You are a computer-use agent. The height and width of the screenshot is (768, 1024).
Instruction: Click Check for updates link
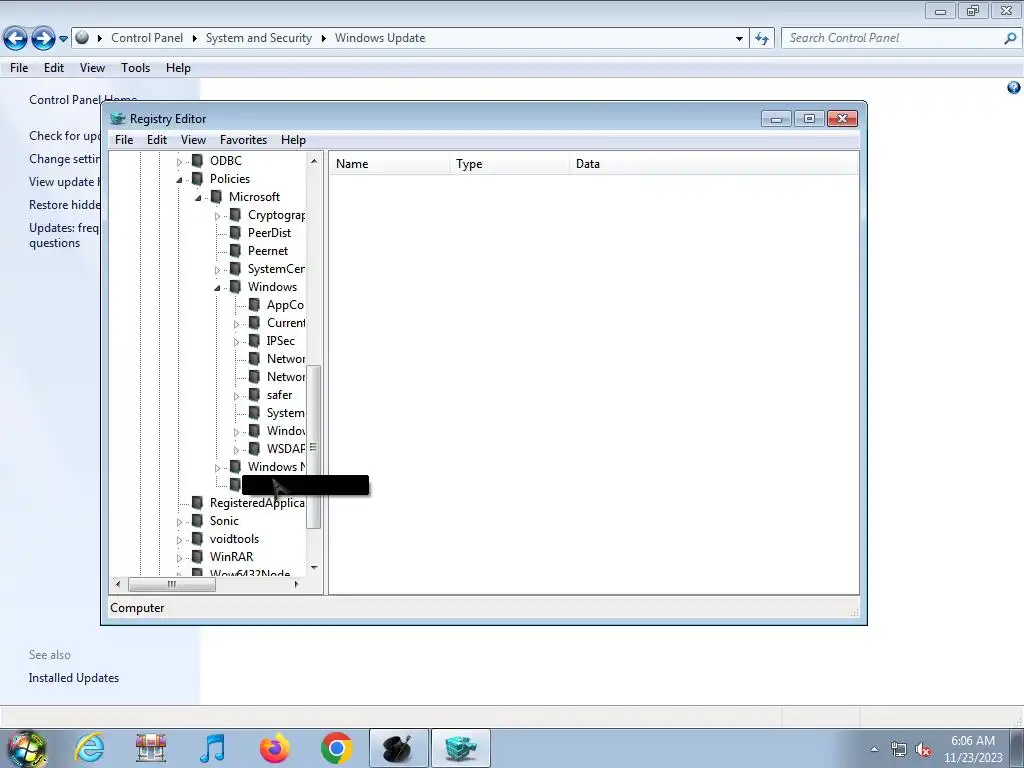point(65,136)
